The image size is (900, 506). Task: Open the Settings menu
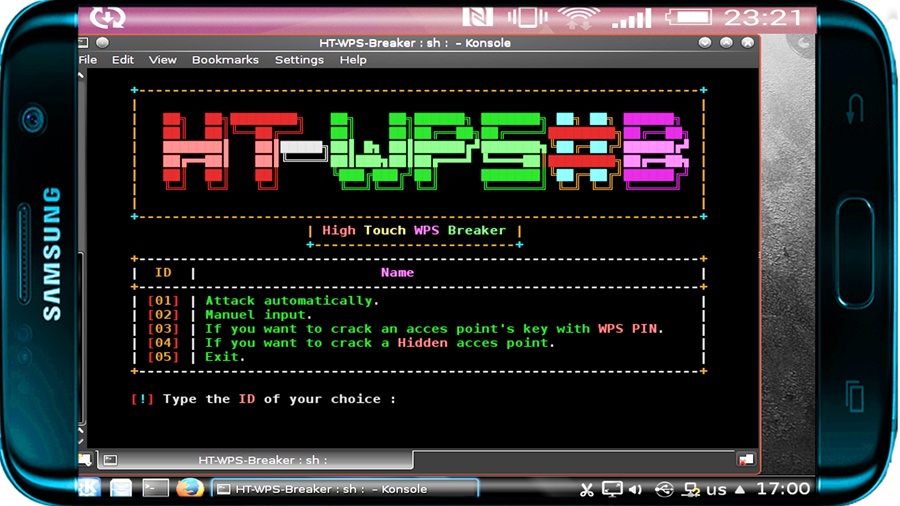[299, 60]
